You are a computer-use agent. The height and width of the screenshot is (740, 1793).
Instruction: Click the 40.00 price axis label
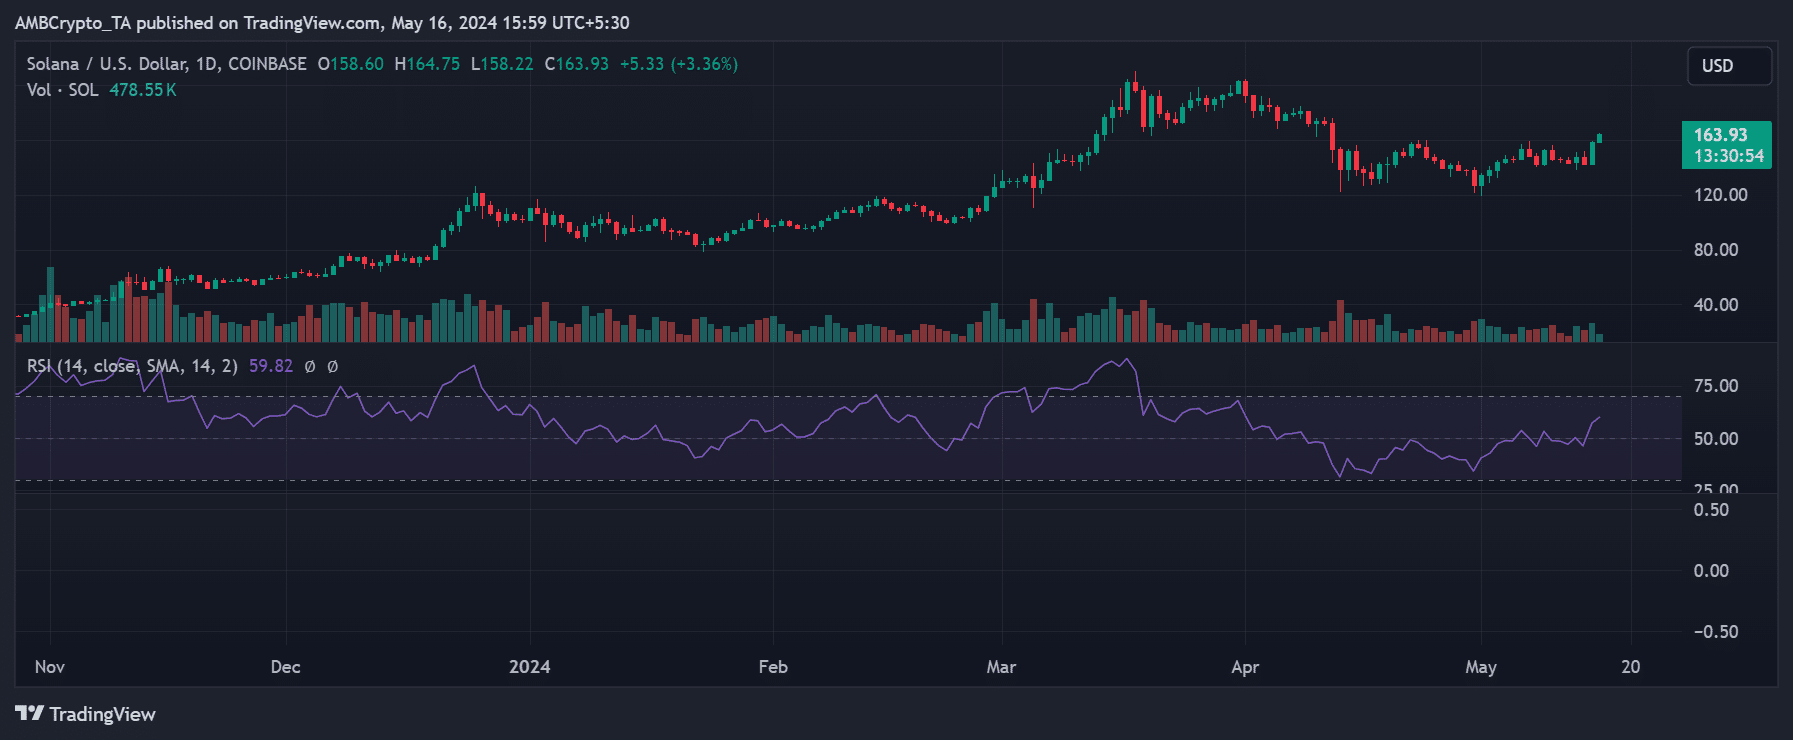(1716, 305)
